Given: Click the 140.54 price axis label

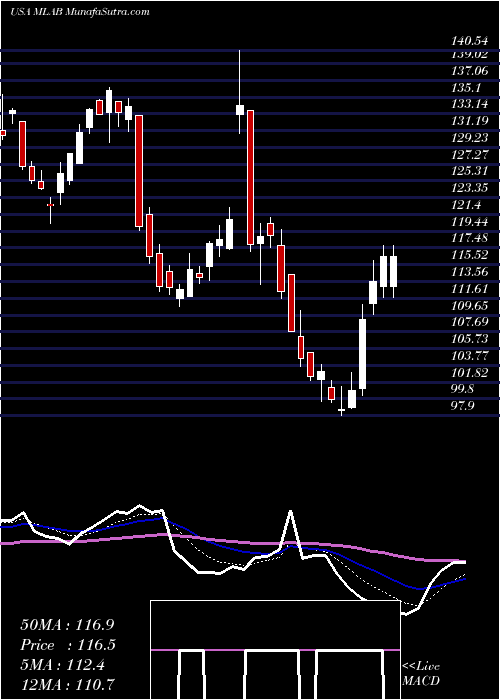Looking at the screenshot, I should 469,42.
